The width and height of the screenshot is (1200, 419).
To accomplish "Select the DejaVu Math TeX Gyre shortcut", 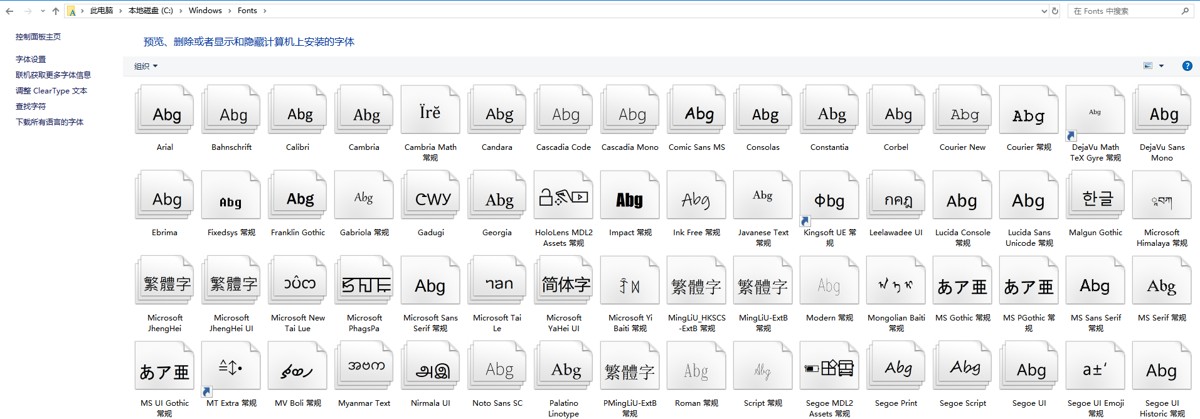I will 1095,110.
